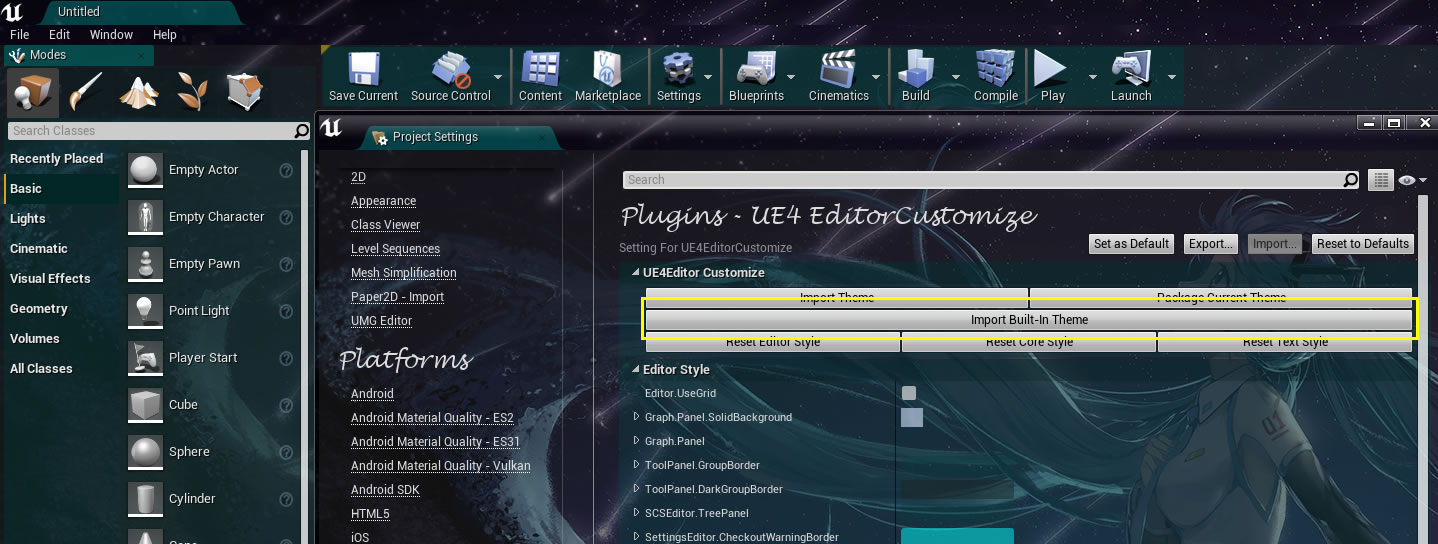The width and height of the screenshot is (1438, 544).
Task: Open the File menu
Action: point(19,34)
